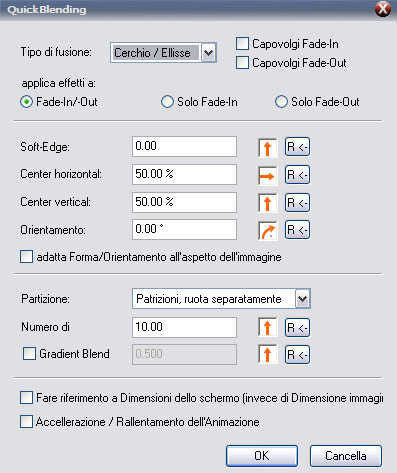Reset Orientamento with its R<- button
The image size is (397, 473).
pos(297,230)
